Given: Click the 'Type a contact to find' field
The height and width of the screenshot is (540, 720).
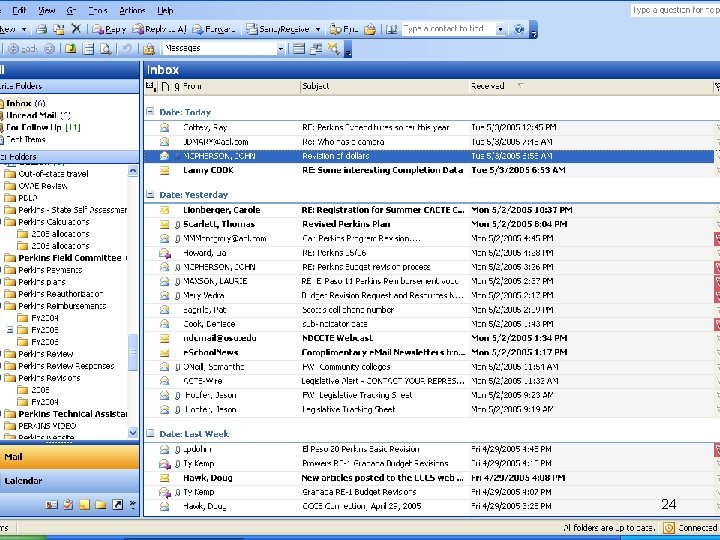Looking at the screenshot, I should pos(448,29).
